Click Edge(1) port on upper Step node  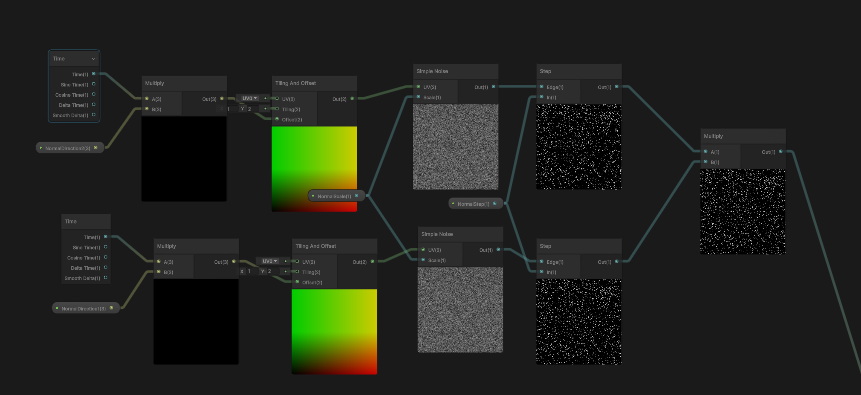(x=541, y=87)
